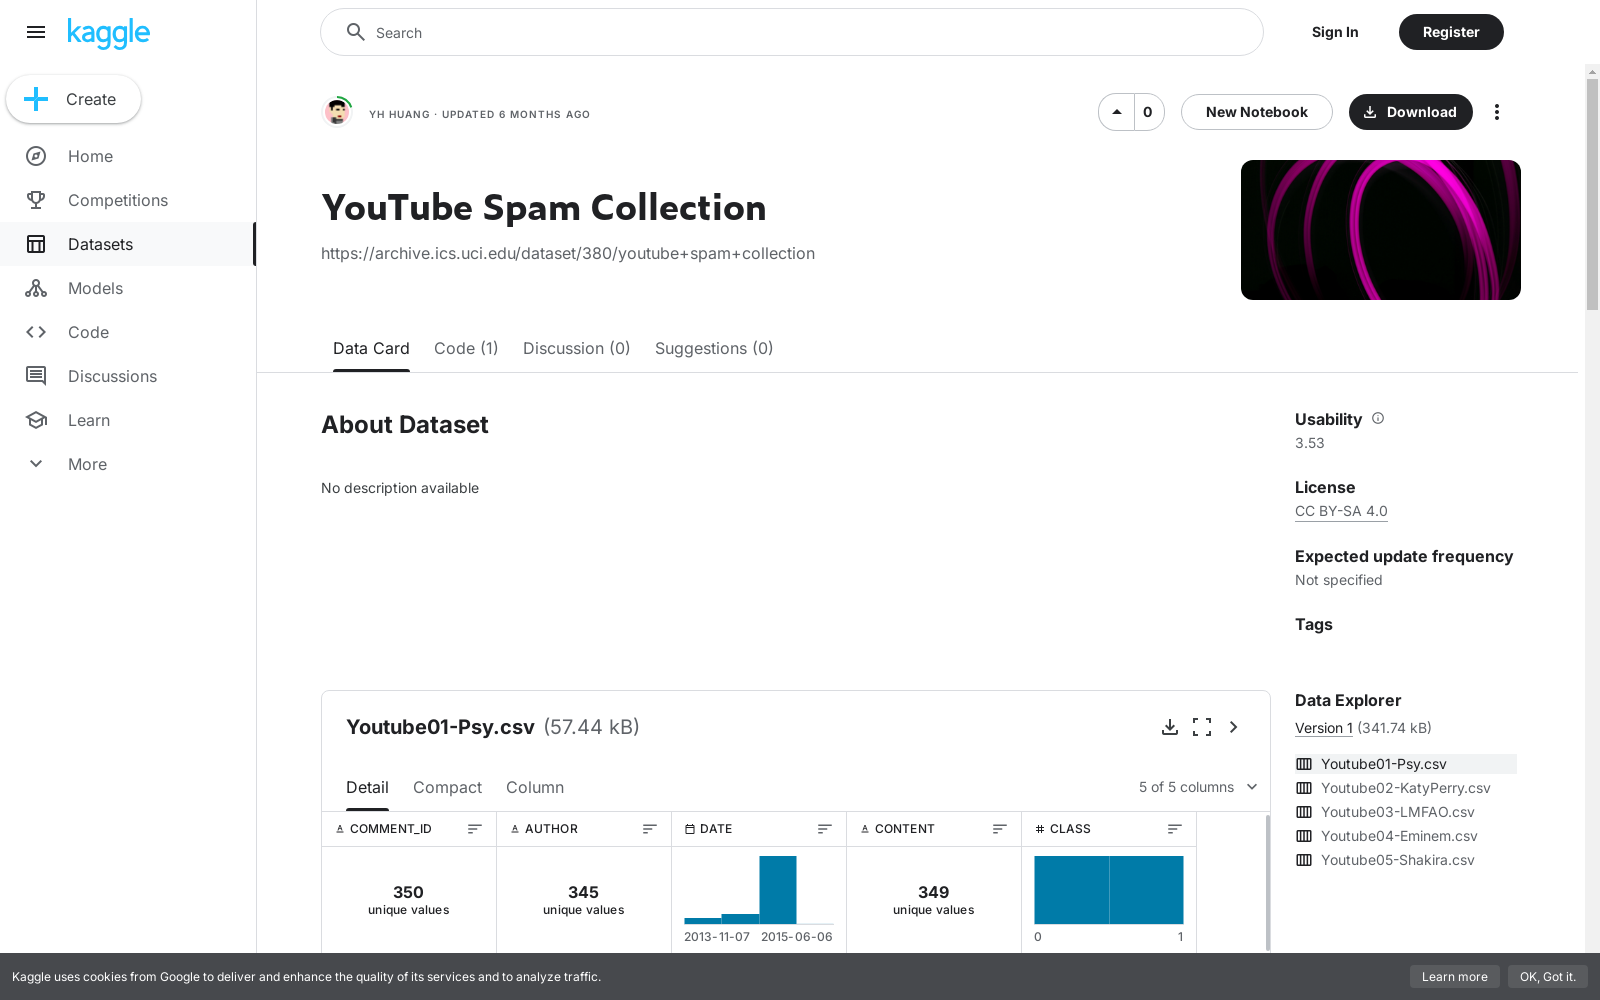1600x1000 pixels.
Task: Click the Learn graduation cap icon
Action: [36, 420]
